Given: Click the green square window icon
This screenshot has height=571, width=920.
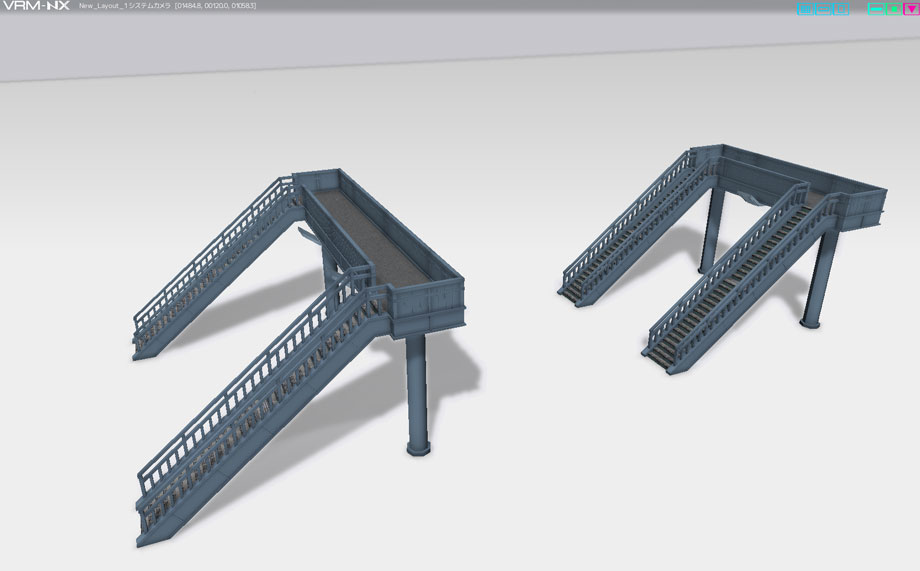Looking at the screenshot, I should [893, 9].
